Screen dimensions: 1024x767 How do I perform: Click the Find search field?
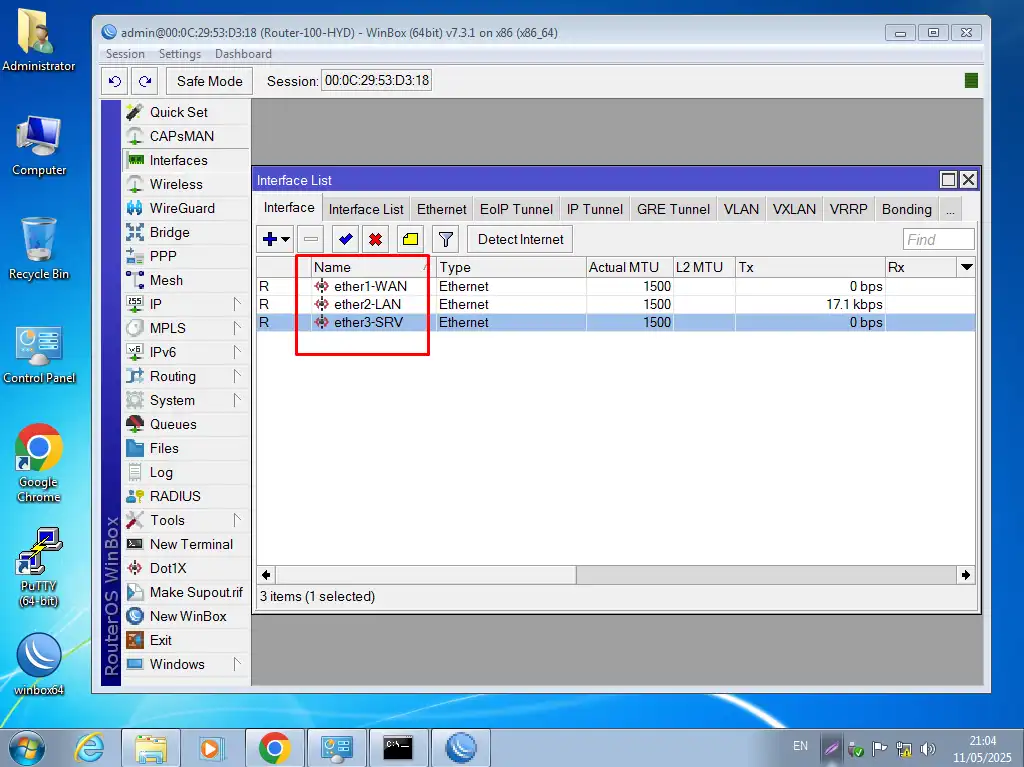point(938,239)
